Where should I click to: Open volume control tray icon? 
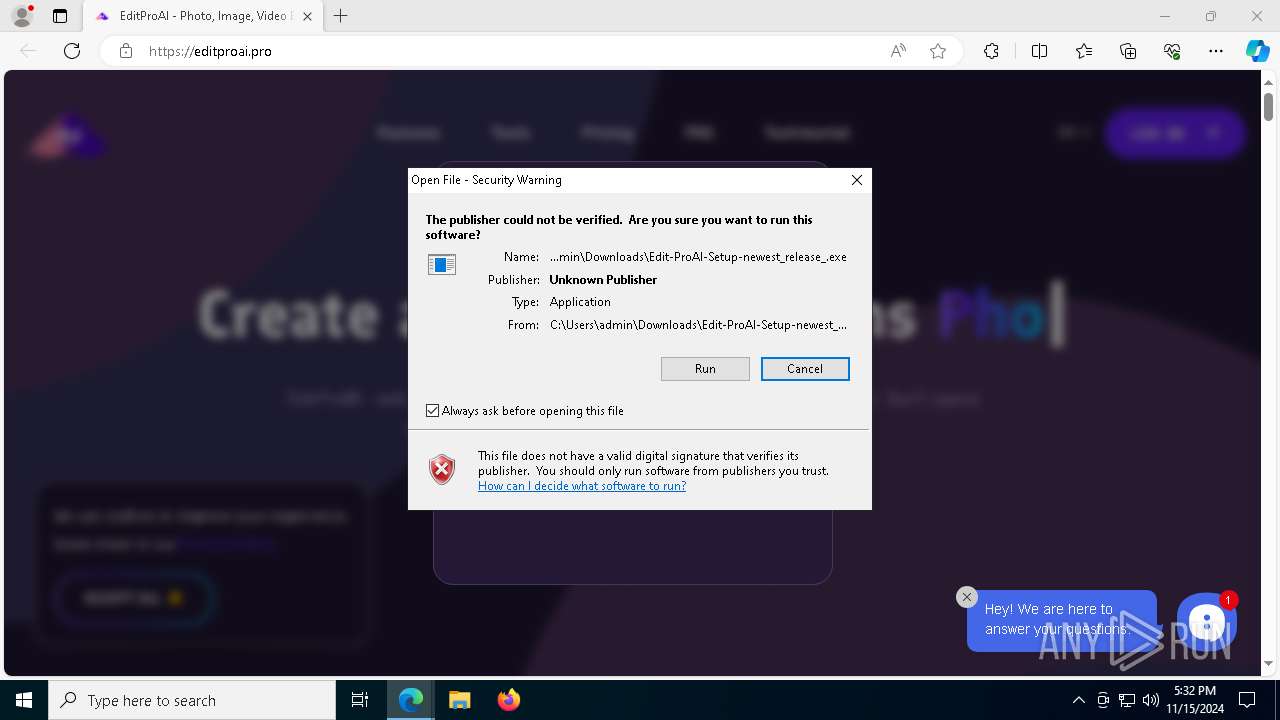1150,700
